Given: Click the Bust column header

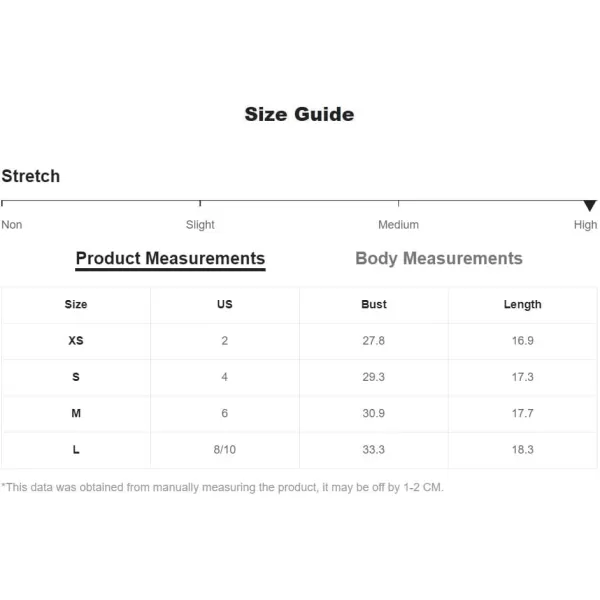Looking at the screenshot, I should pos(374,304).
